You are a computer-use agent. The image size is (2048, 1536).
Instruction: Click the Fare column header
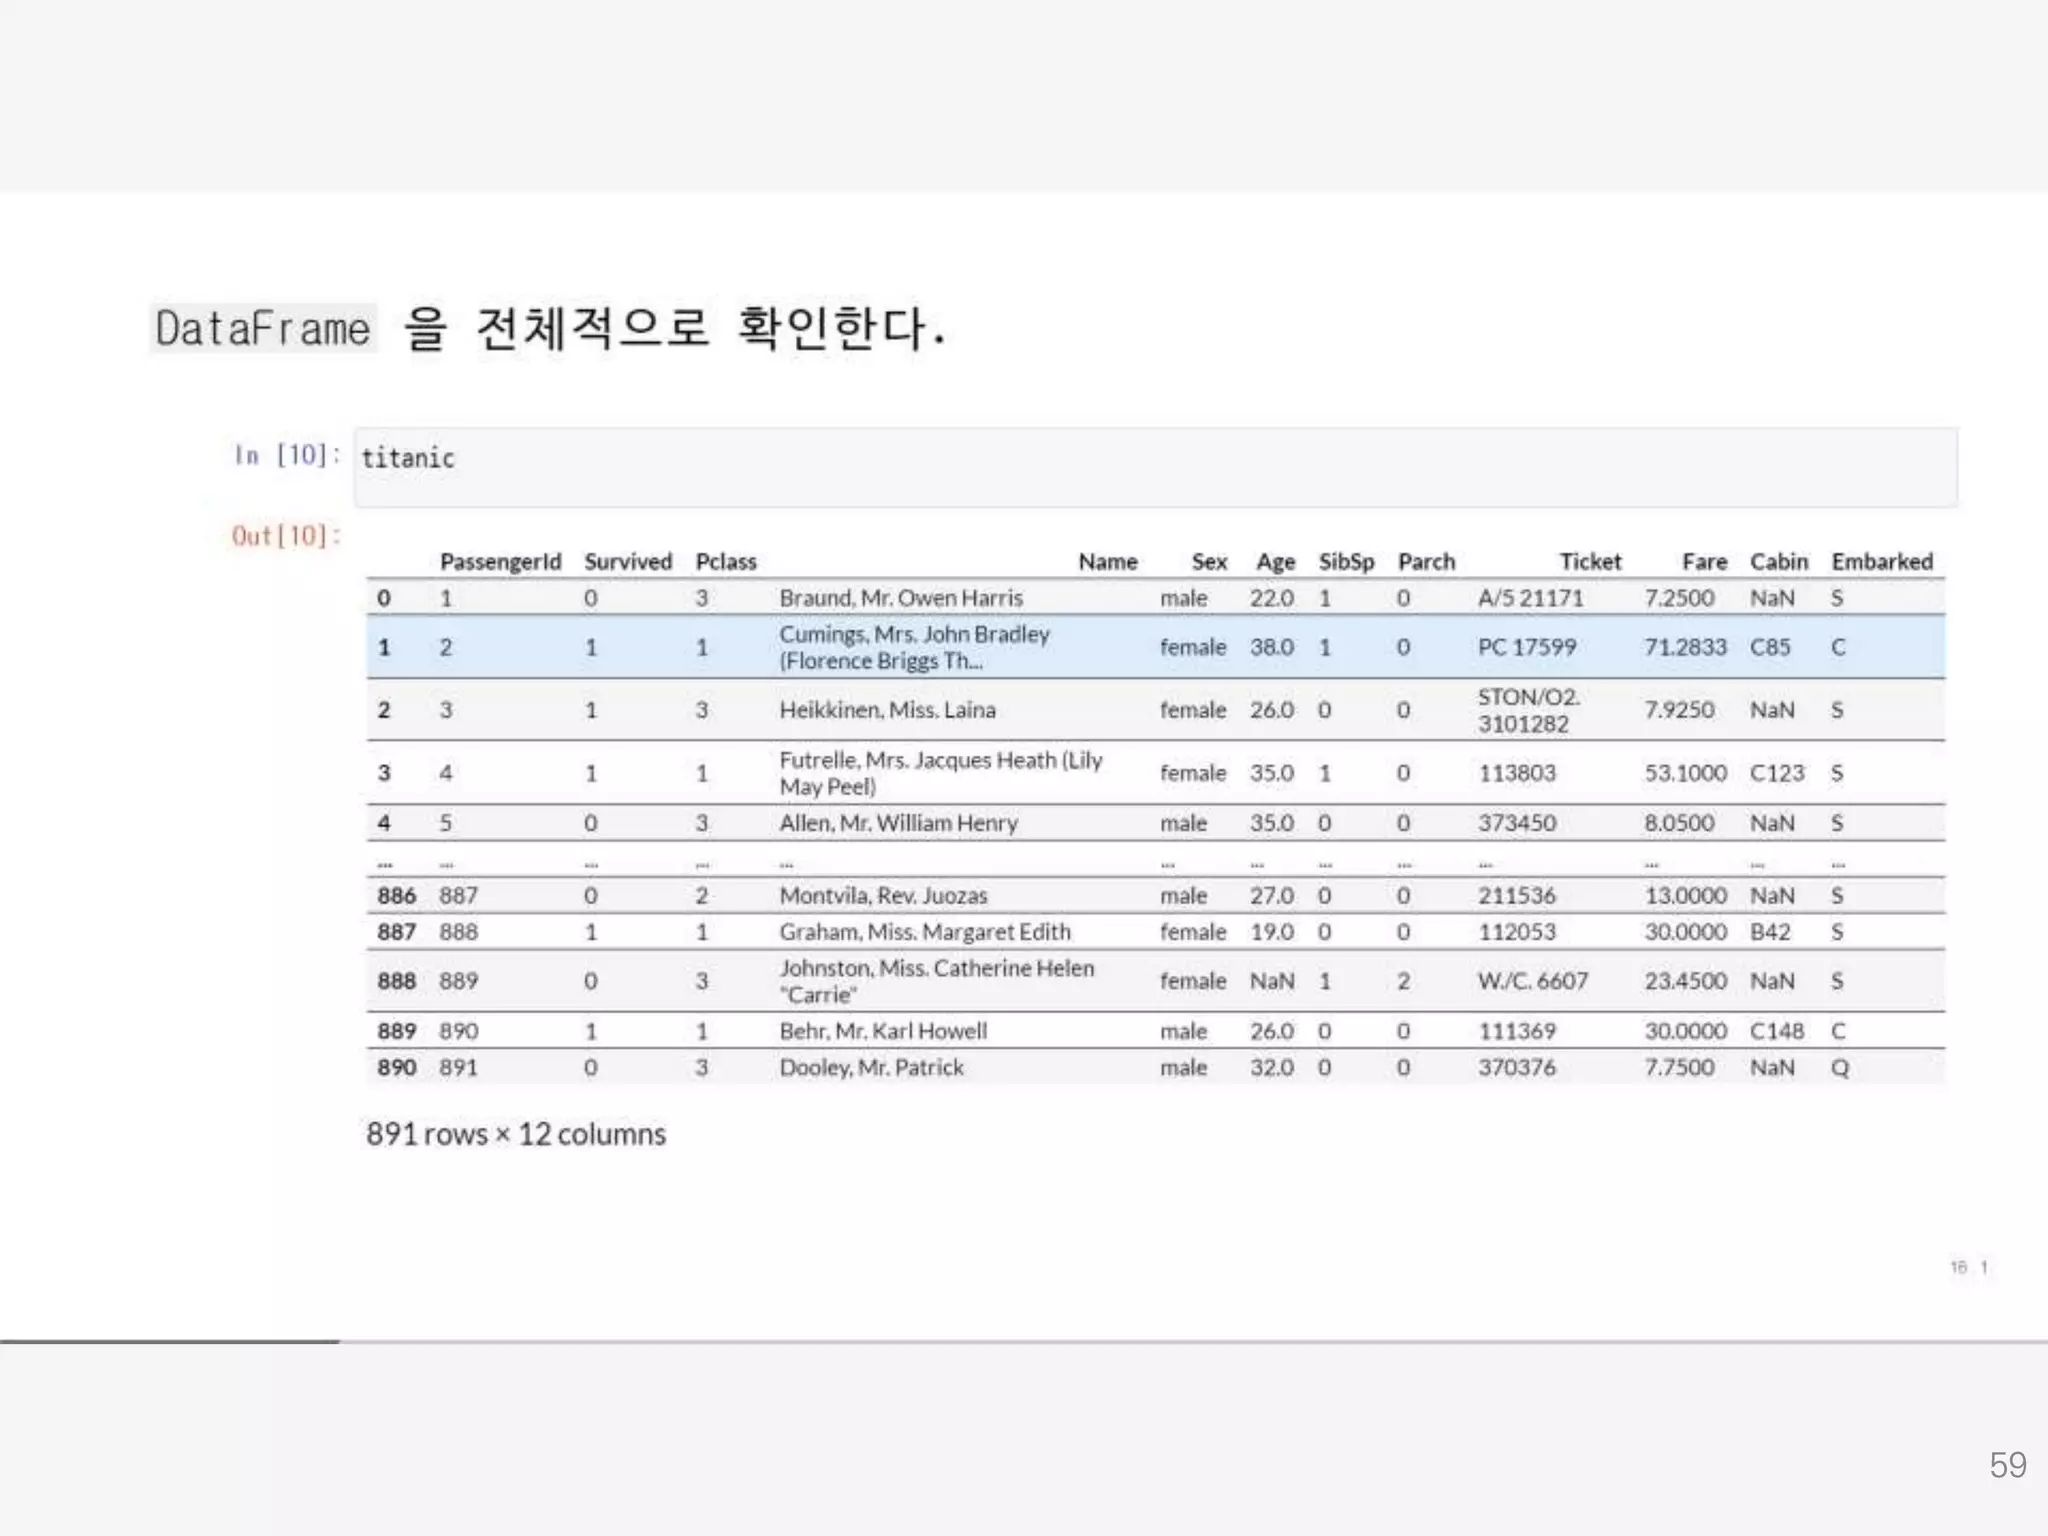click(x=1704, y=562)
